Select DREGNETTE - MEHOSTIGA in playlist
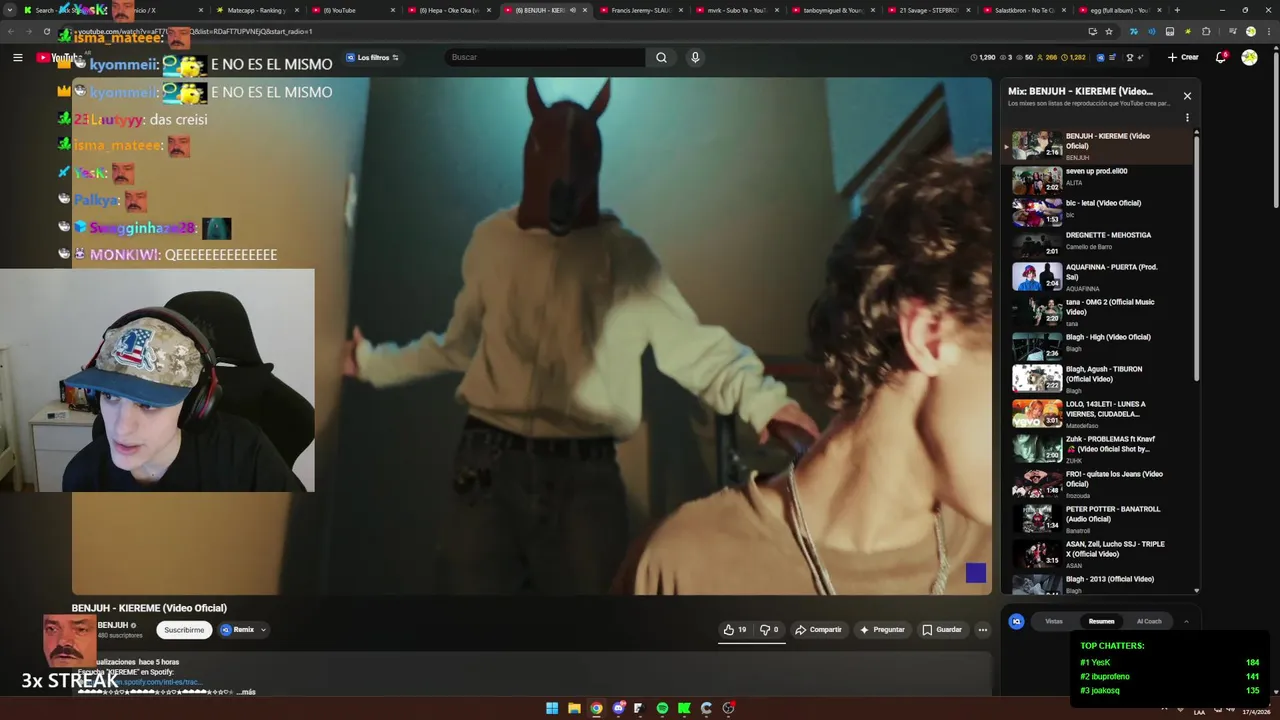 coord(1100,244)
